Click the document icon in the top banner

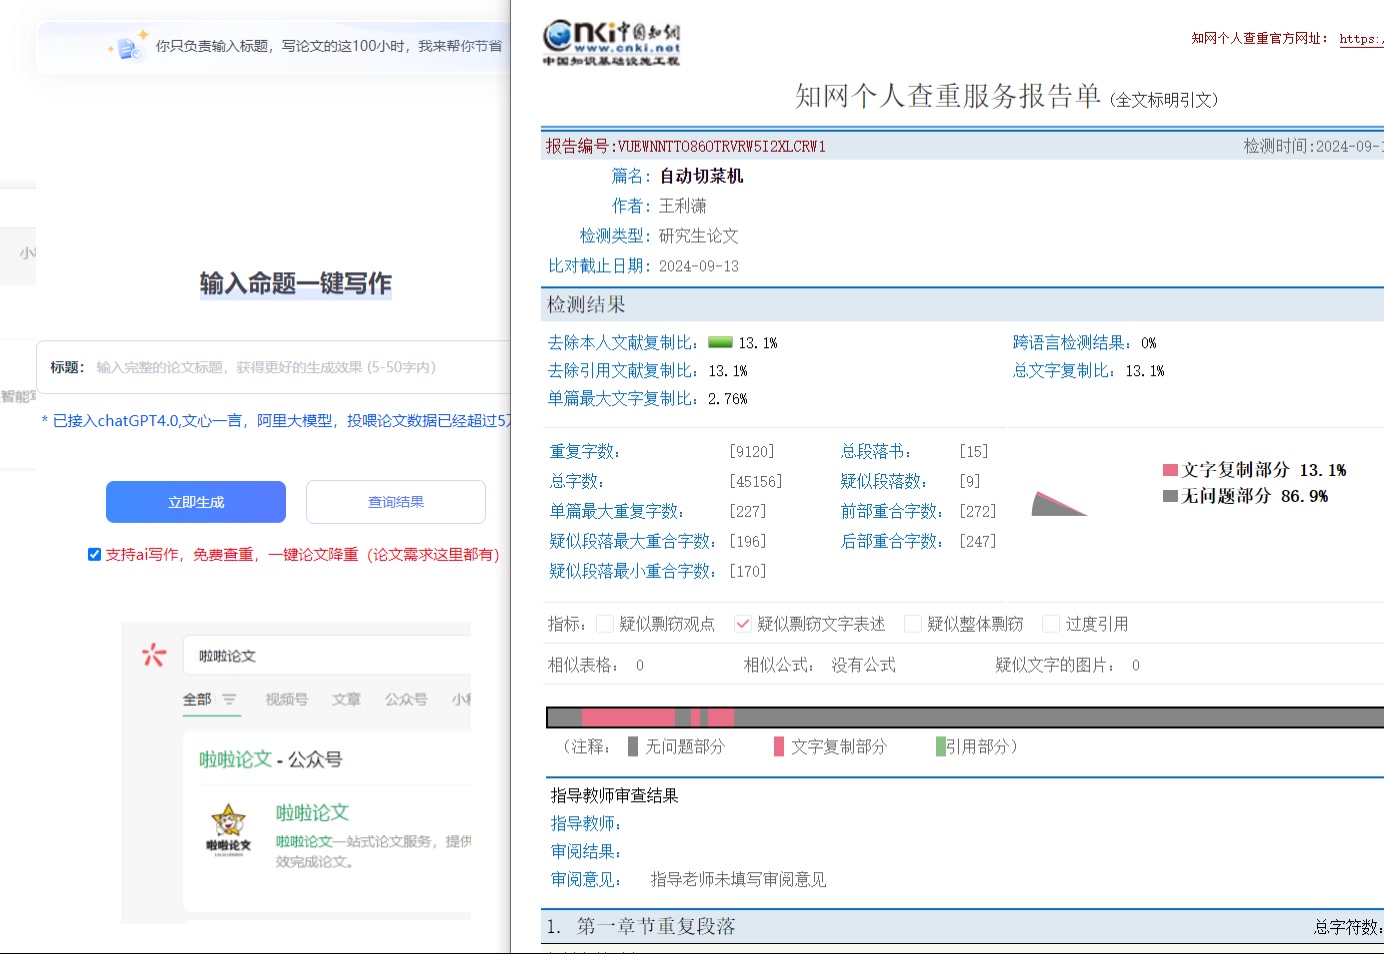[x=128, y=47]
